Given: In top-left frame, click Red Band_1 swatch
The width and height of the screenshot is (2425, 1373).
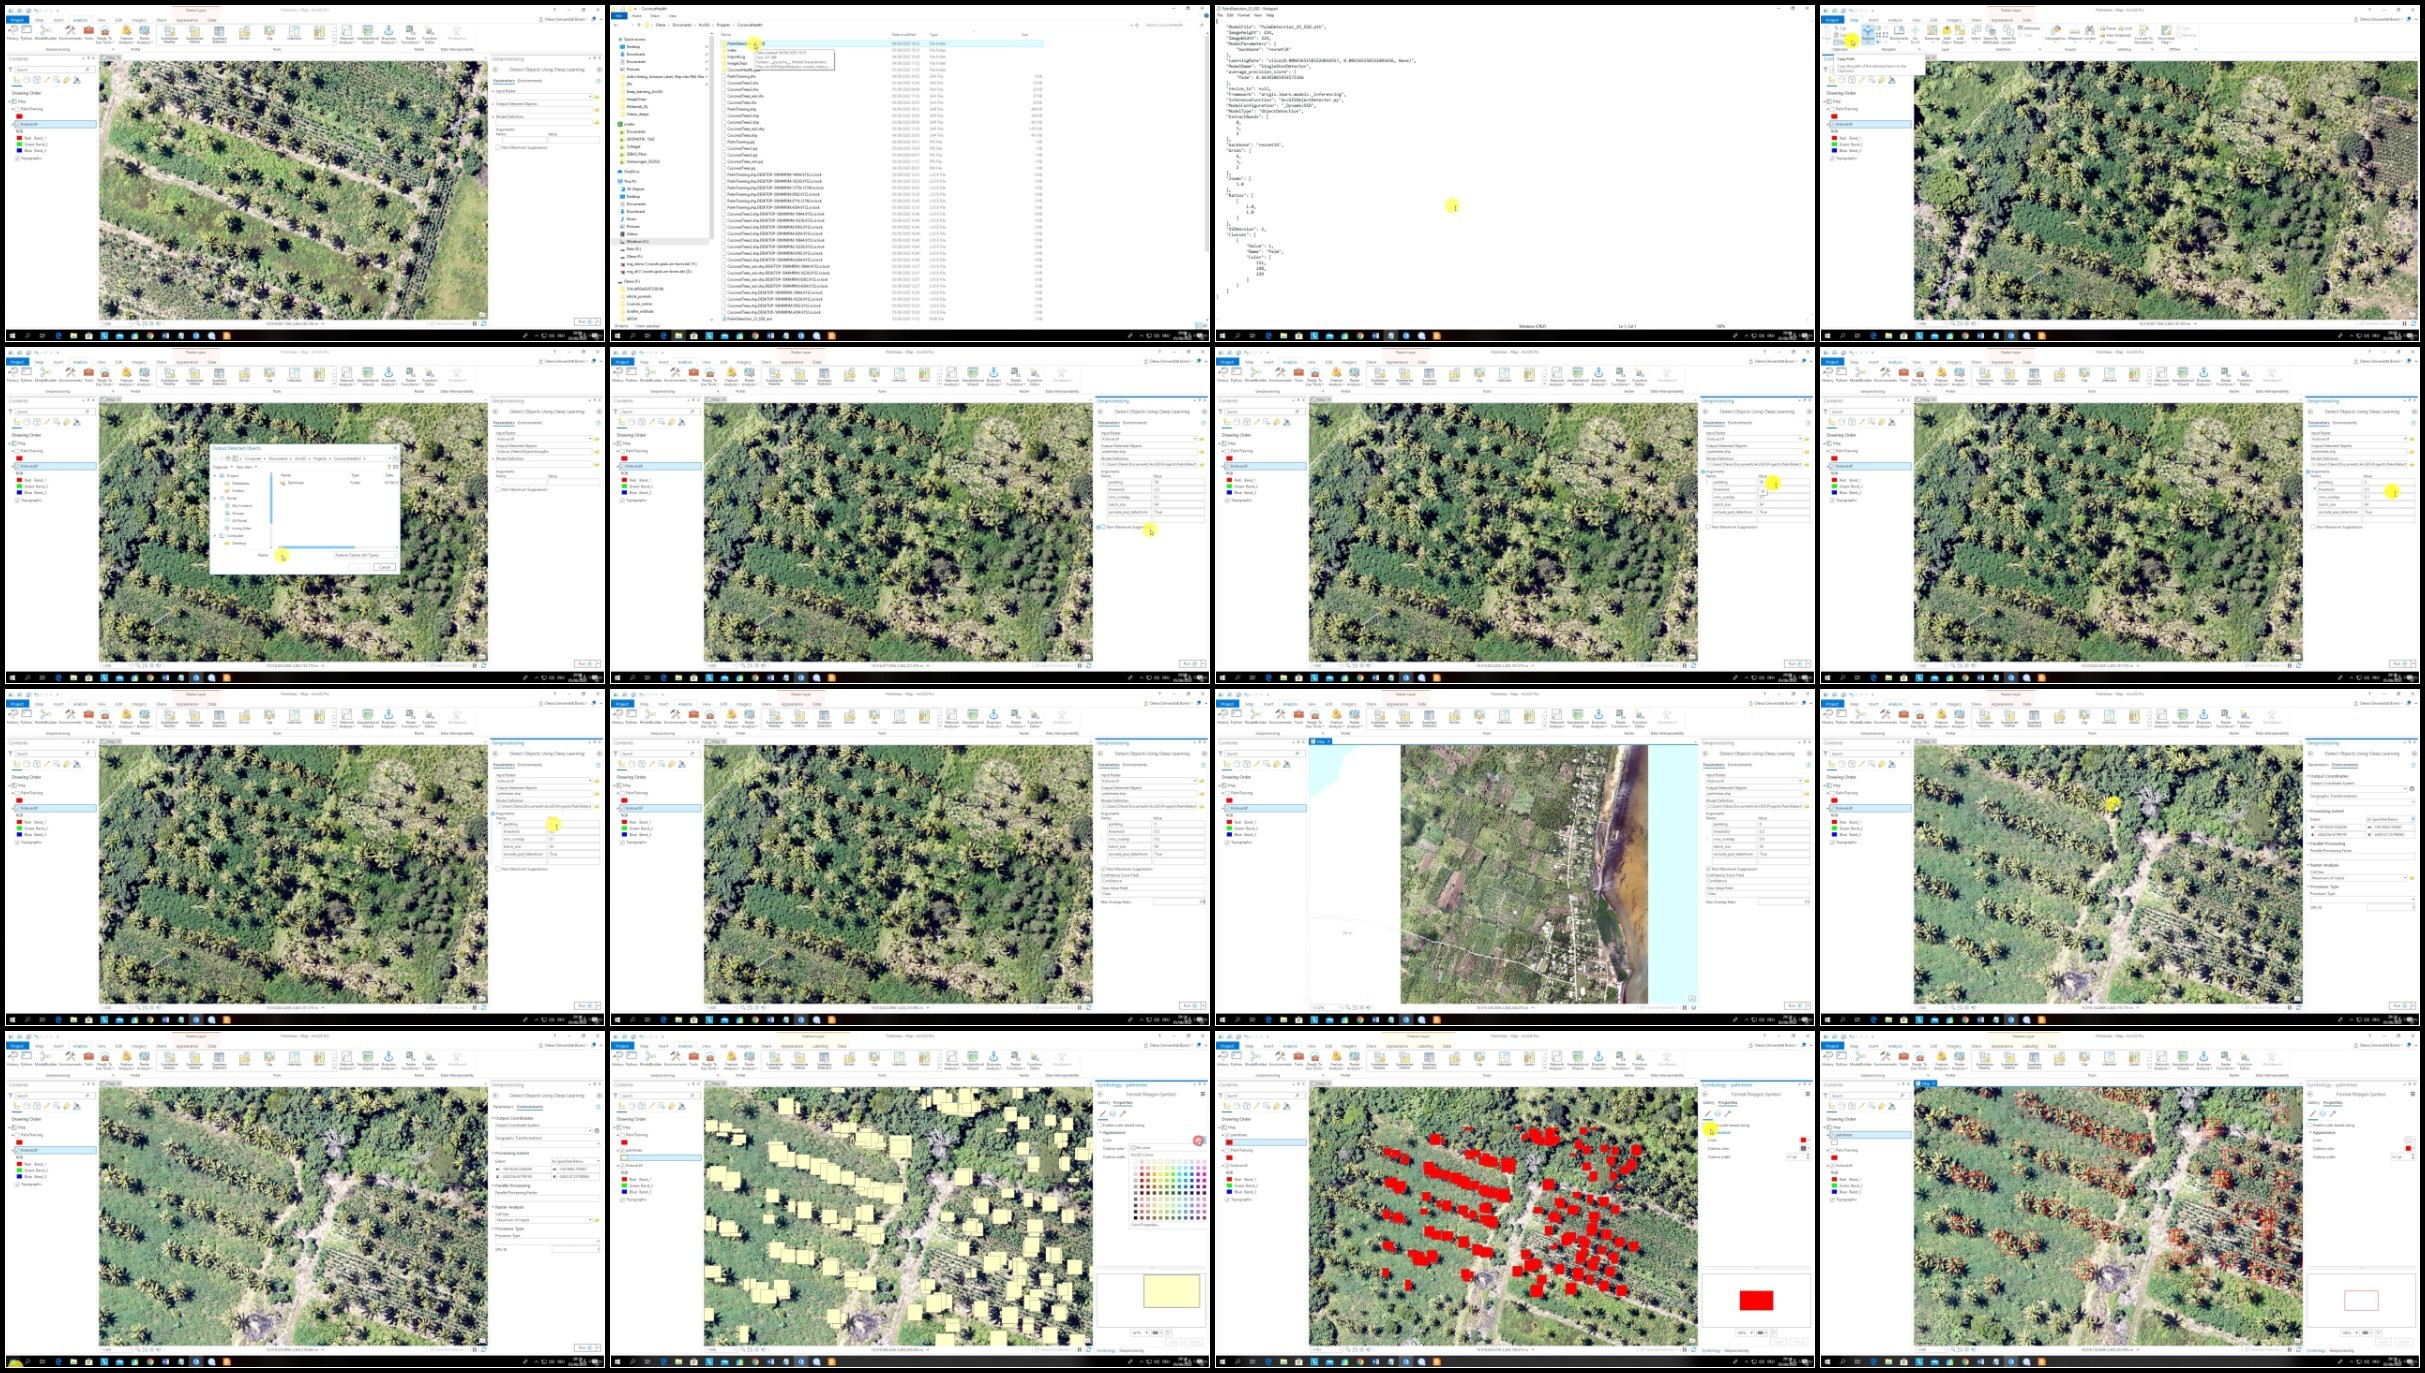Looking at the screenshot, I should pos(19,138).
